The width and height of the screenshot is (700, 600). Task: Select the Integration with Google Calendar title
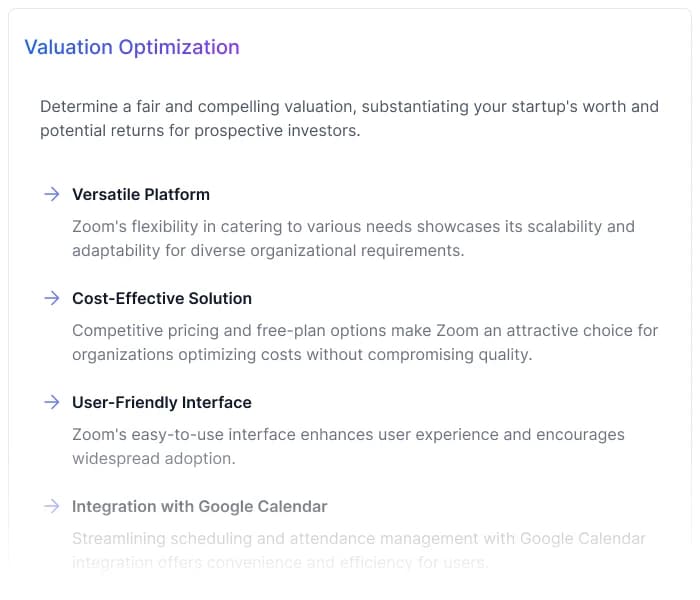coord(200,506)
